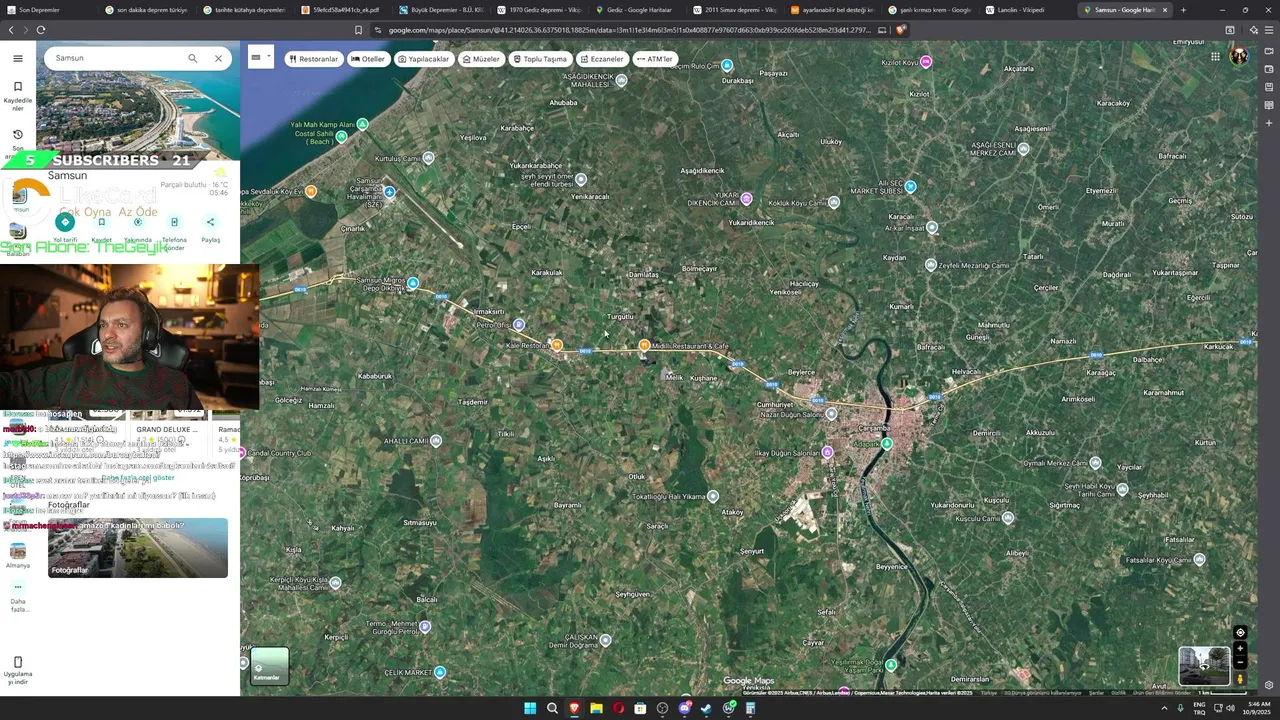Open Windows Start menu
1280x720 pixels.
tap(530, 708)
